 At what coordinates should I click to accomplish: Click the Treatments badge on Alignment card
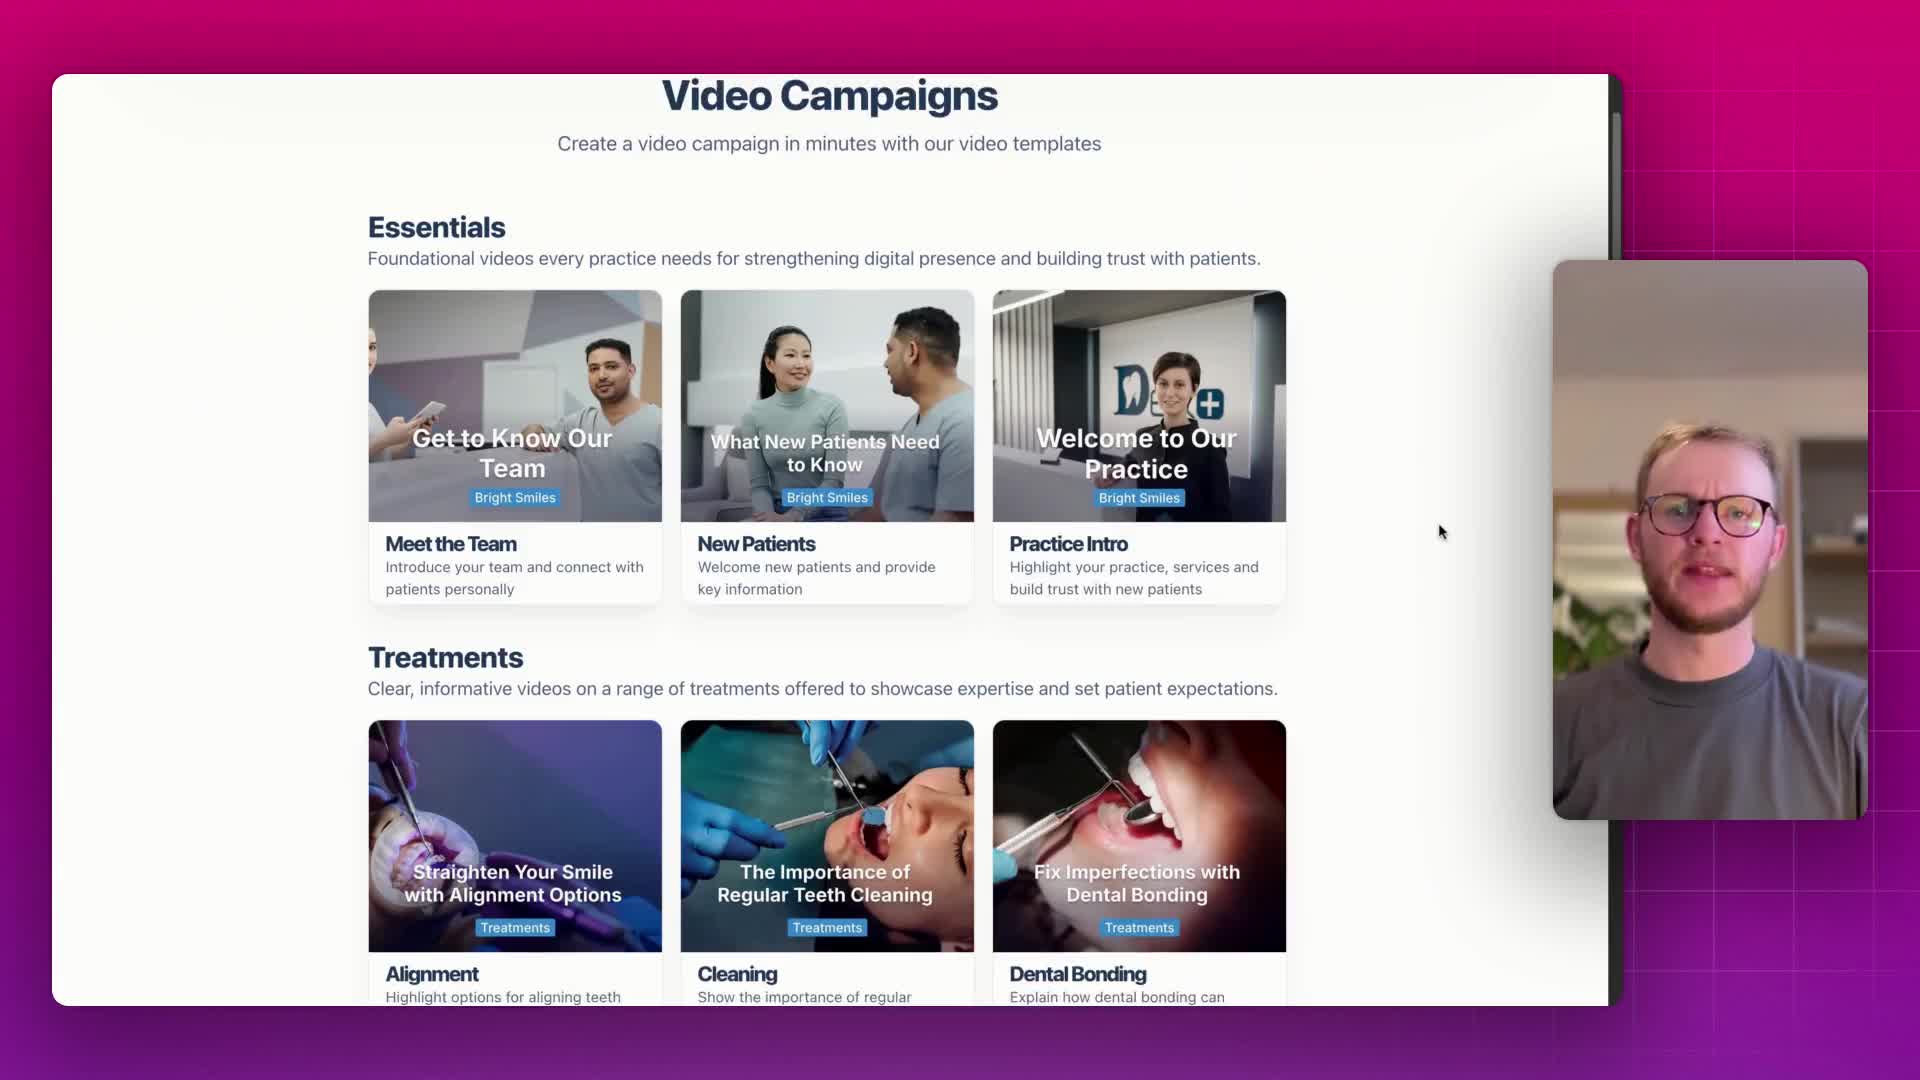pos(515,928)
